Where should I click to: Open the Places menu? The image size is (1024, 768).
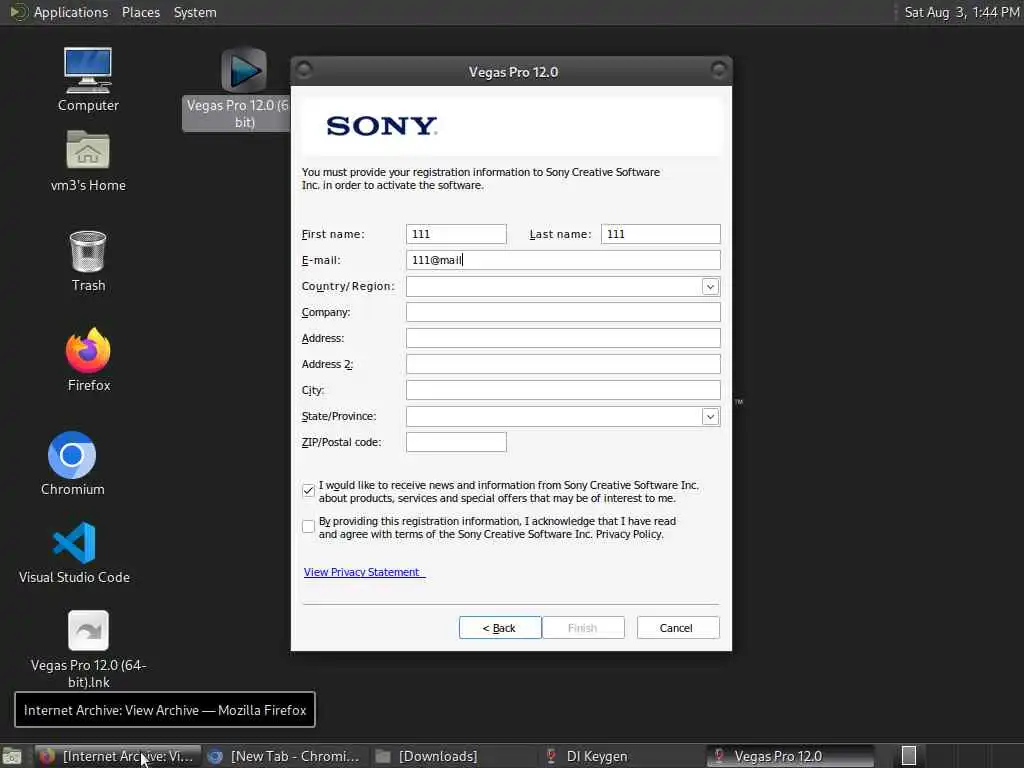[x=140, y=12]
